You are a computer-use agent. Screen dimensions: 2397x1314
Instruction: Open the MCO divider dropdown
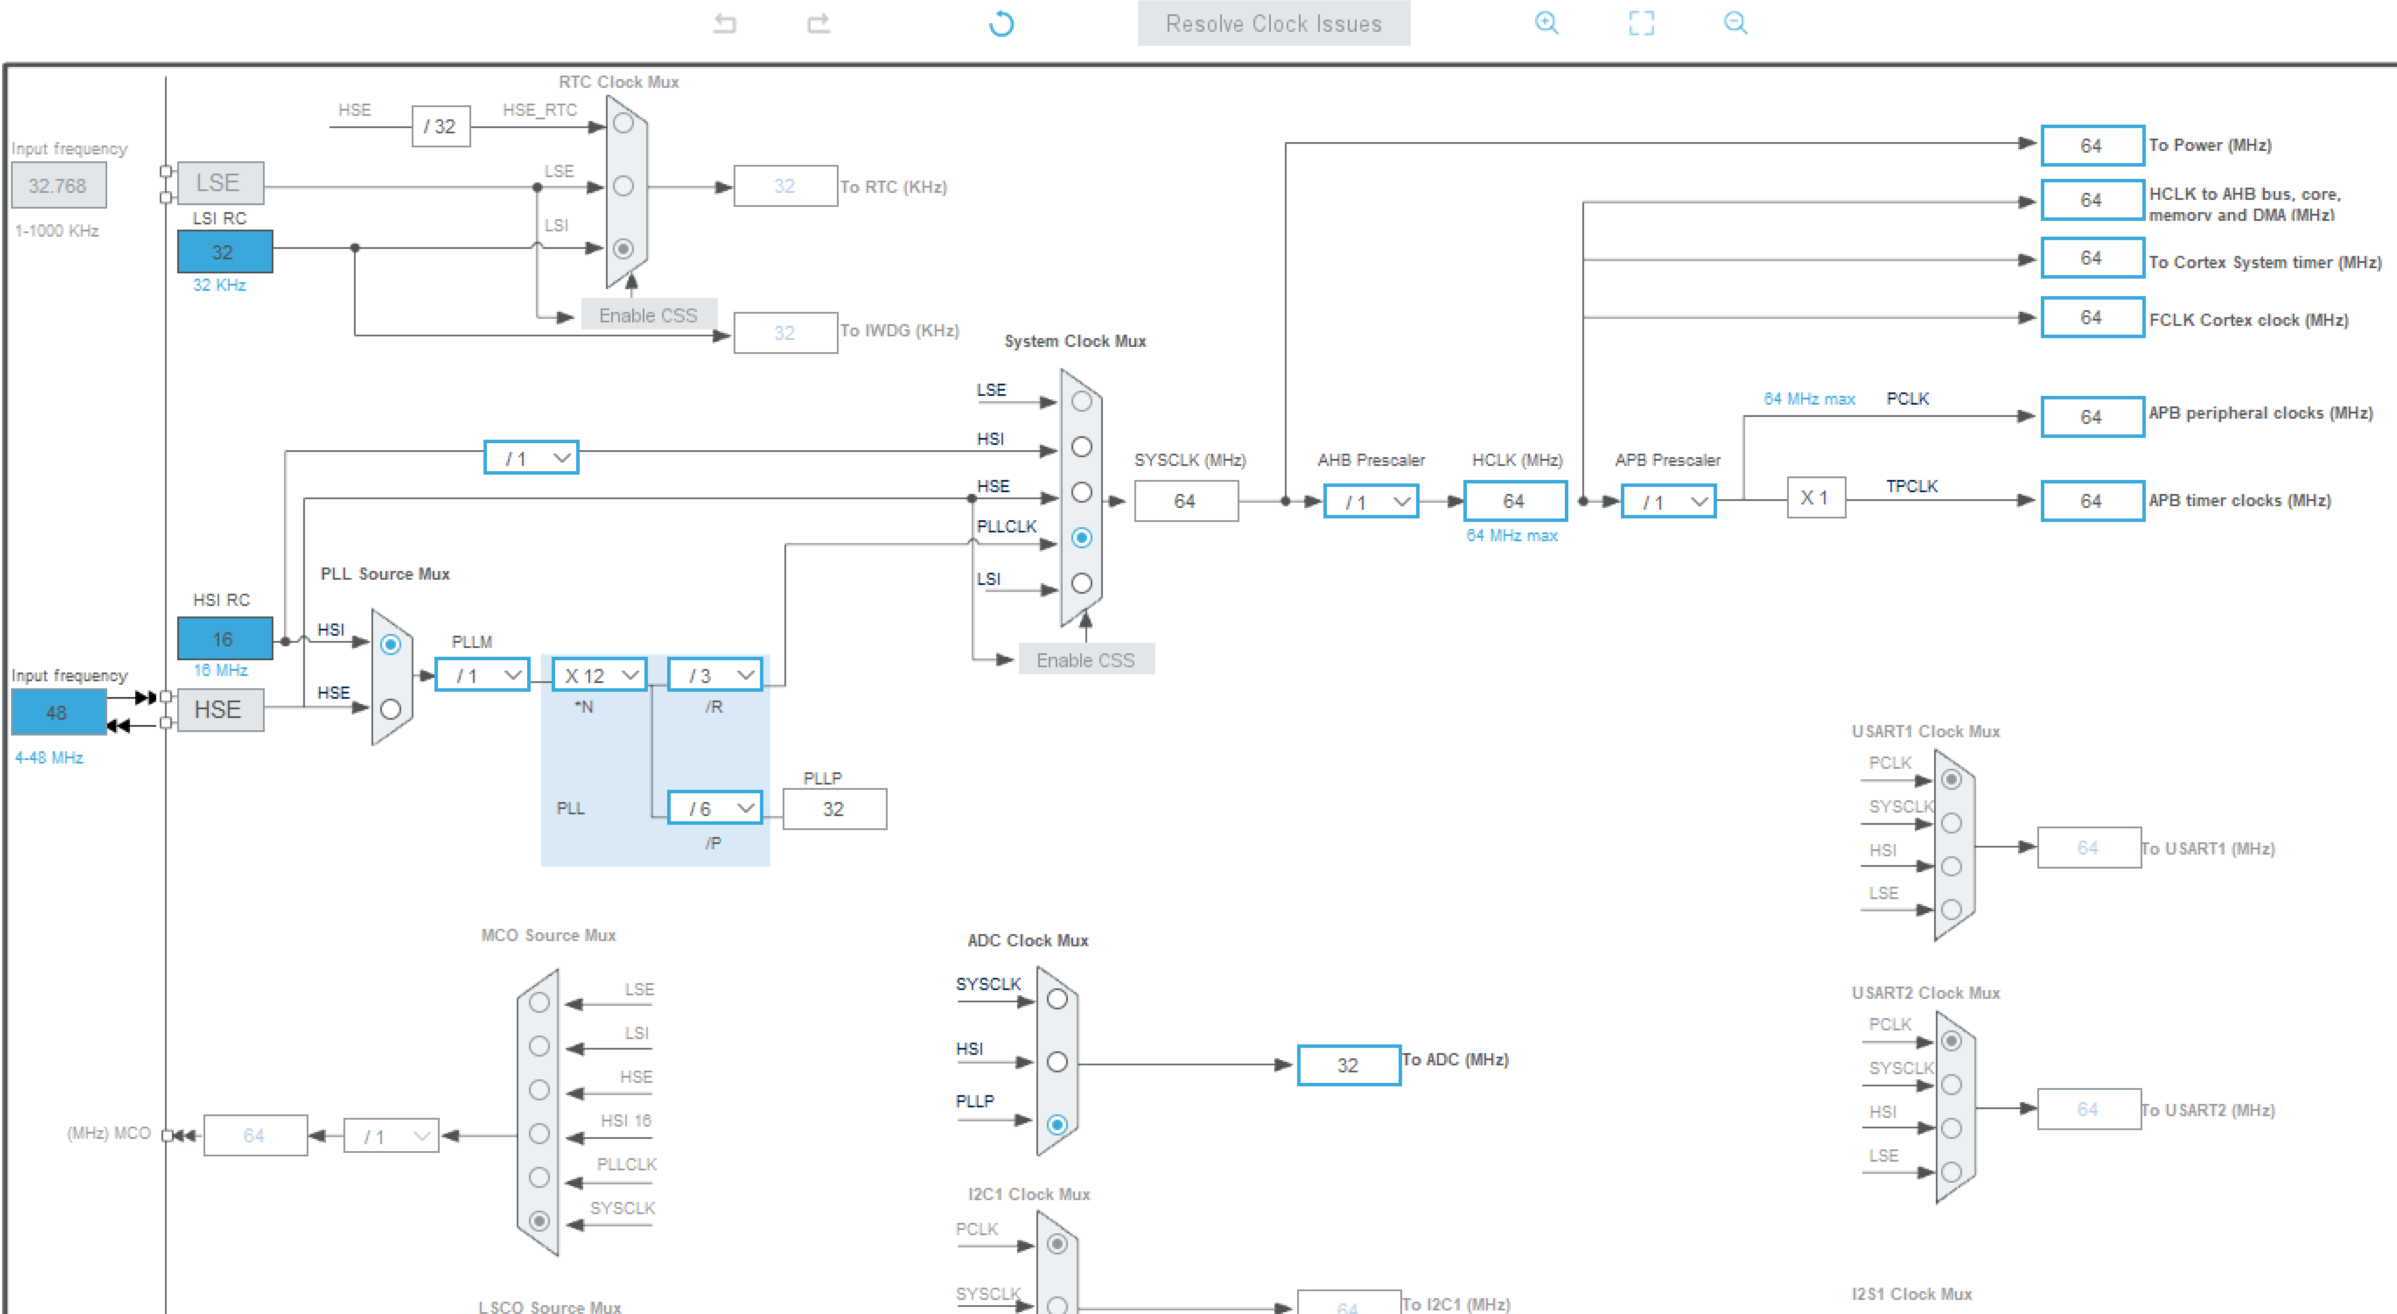[x=391, y=1135]
